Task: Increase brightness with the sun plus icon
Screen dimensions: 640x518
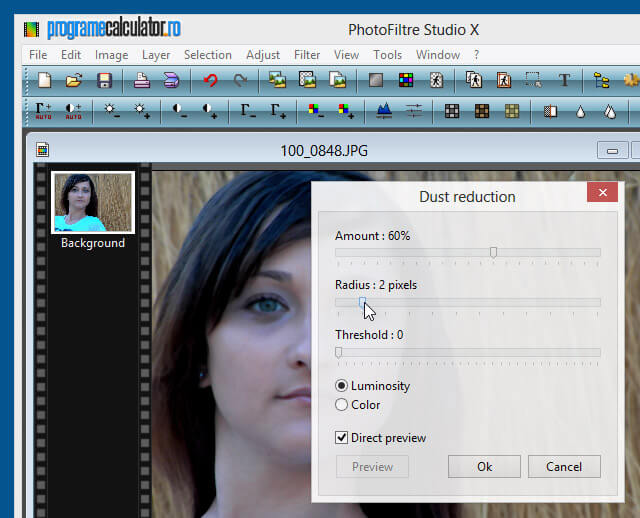Action: [142, 111]
